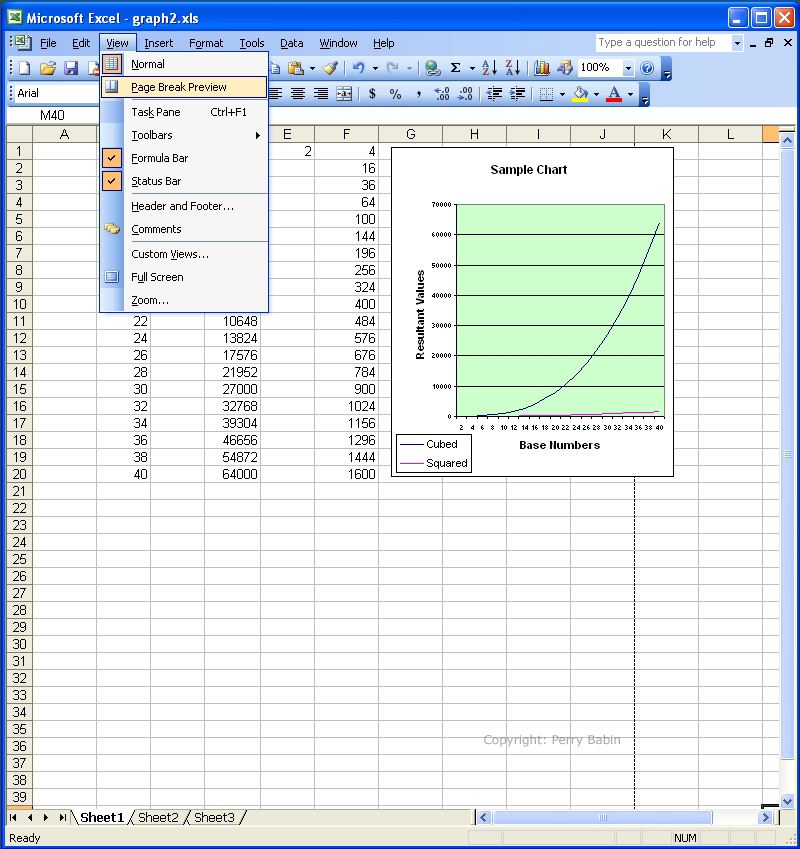Click the AutoSum sigma icon
The image size is (800, 849).
456,68
